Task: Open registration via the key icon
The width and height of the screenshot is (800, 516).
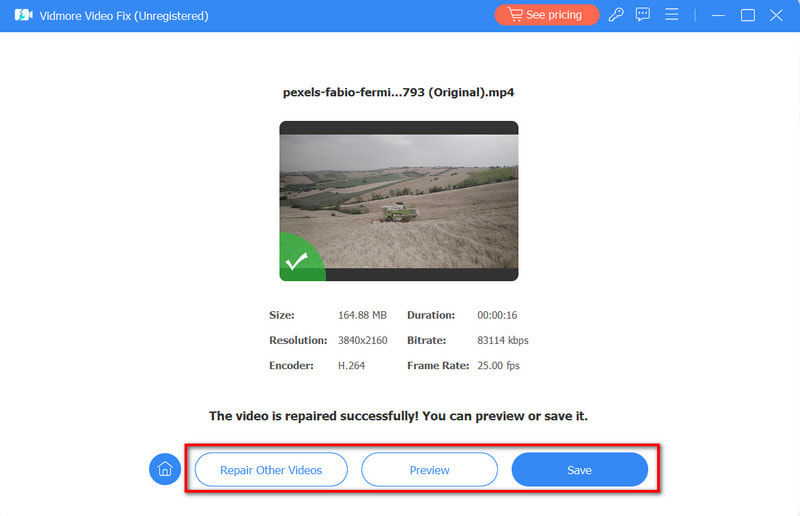Action: (616, 15)
